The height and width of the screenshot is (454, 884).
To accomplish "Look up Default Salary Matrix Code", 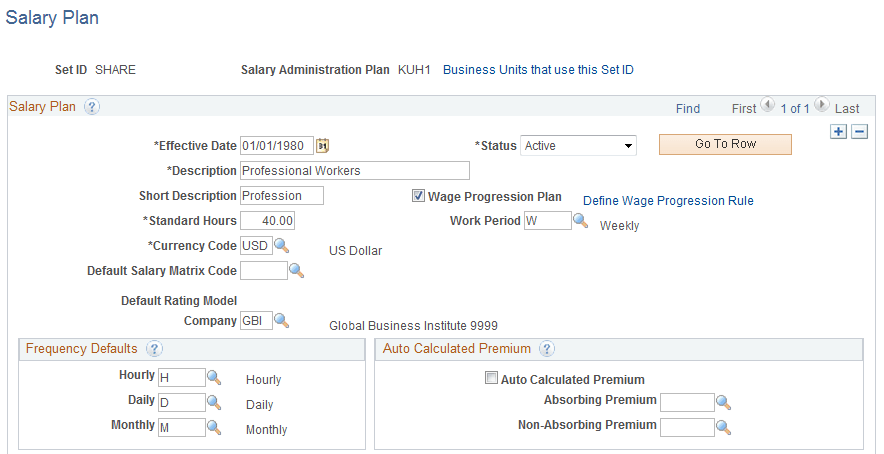I will [297, 271].
